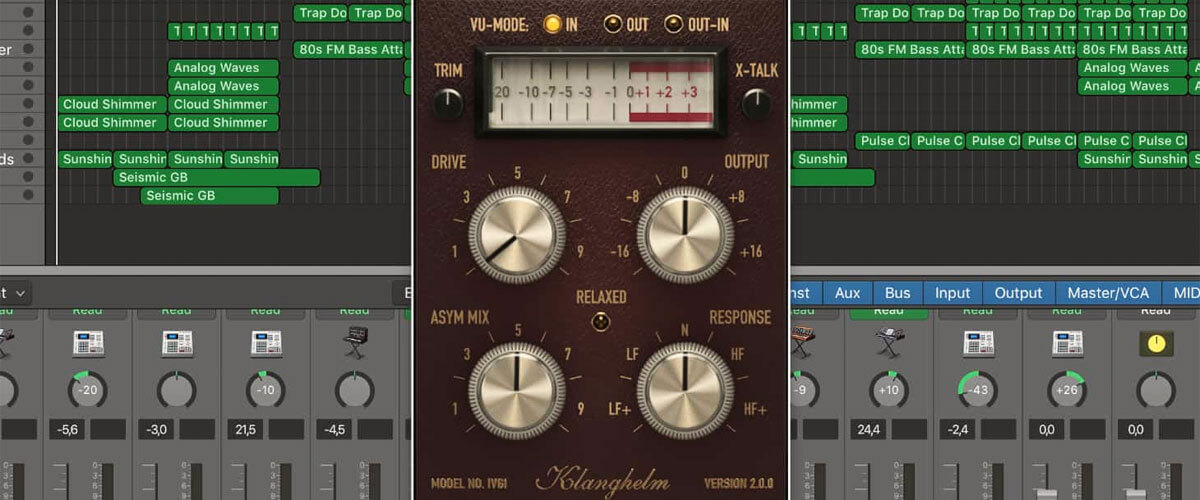Viewport: 1200px width, 500px height.
Task: Switch to the Output mixer tab
Action: pos(1018,293)
